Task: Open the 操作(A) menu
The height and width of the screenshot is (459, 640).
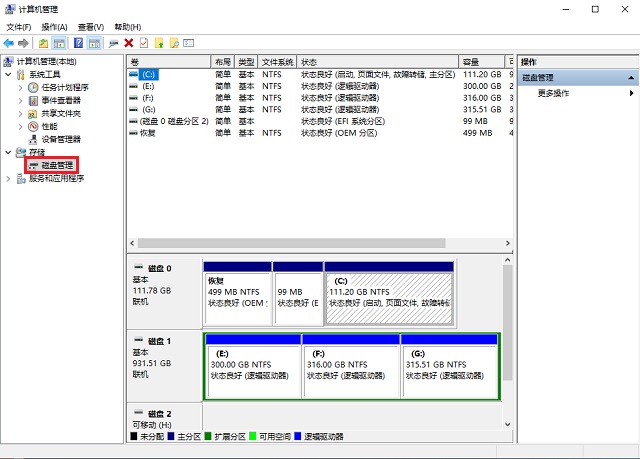Action: pyautogui.click(x=54, y=27)
